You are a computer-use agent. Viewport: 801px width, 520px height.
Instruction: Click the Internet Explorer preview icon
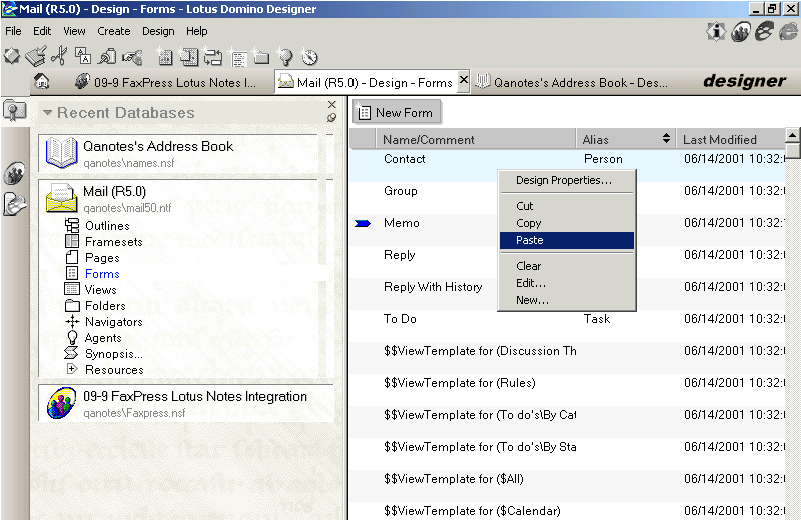pos(765,32)
